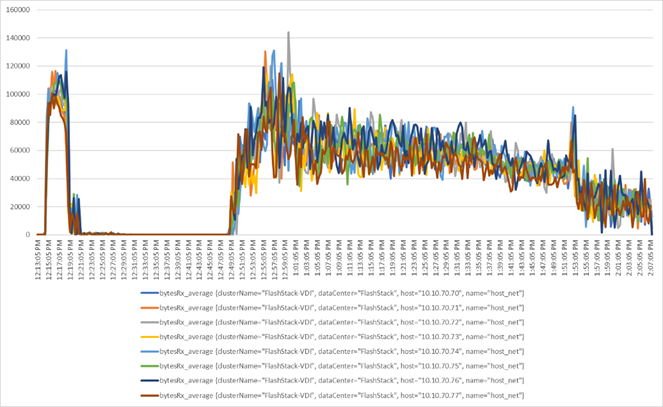Click the gray legend line marker for 10.10.70.72
The width and height of the screenshot is (663, 407).
pyautogui.click(x=150, y=322)
